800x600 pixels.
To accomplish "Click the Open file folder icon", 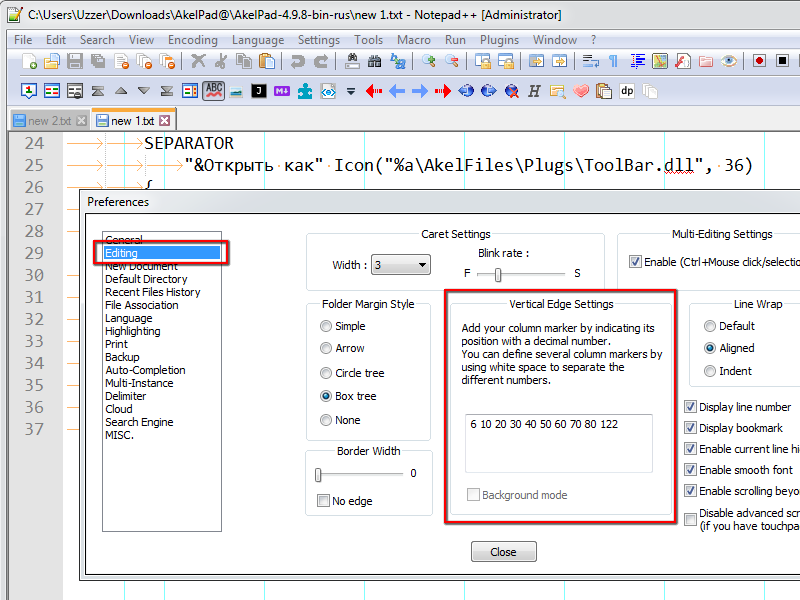I will 52,61.
